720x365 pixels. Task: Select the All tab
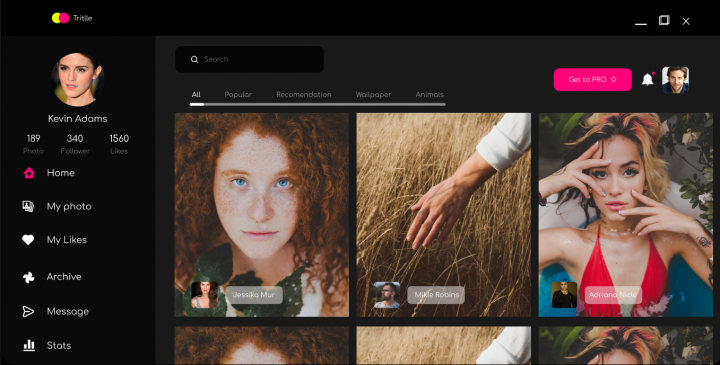(x=196, y=95)
